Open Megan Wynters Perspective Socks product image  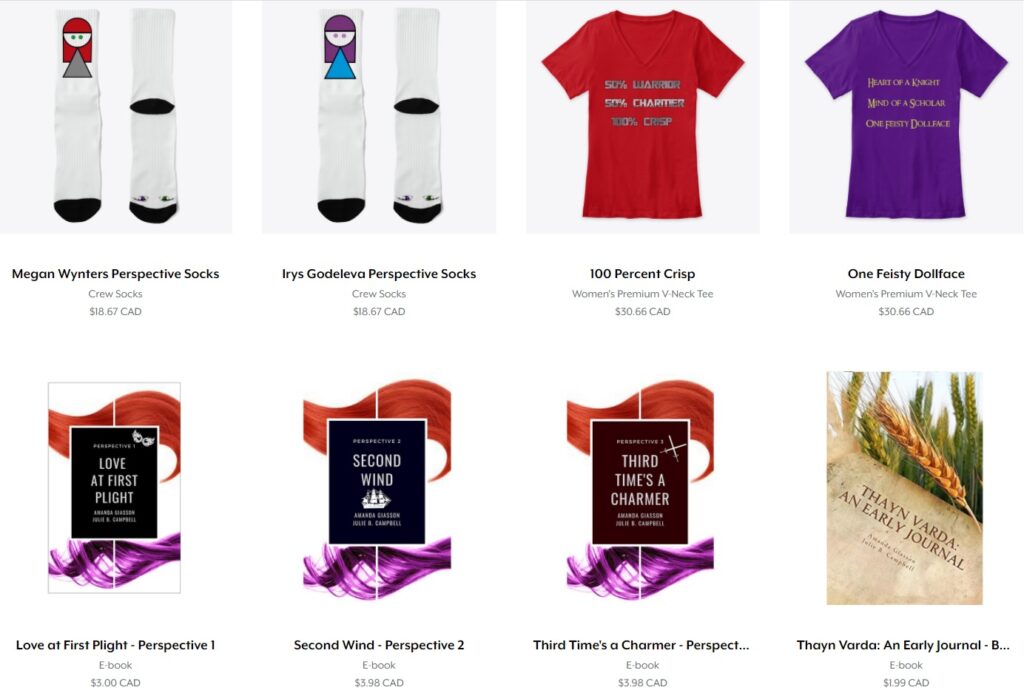[116, 116]
